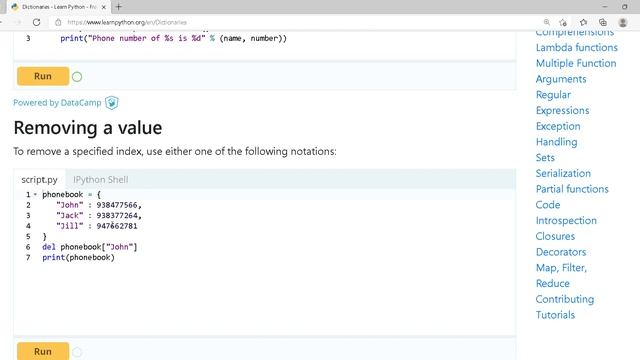Click the print(phonebook) code line
This screenshot has width=640, height=360.
coord(78,258)
